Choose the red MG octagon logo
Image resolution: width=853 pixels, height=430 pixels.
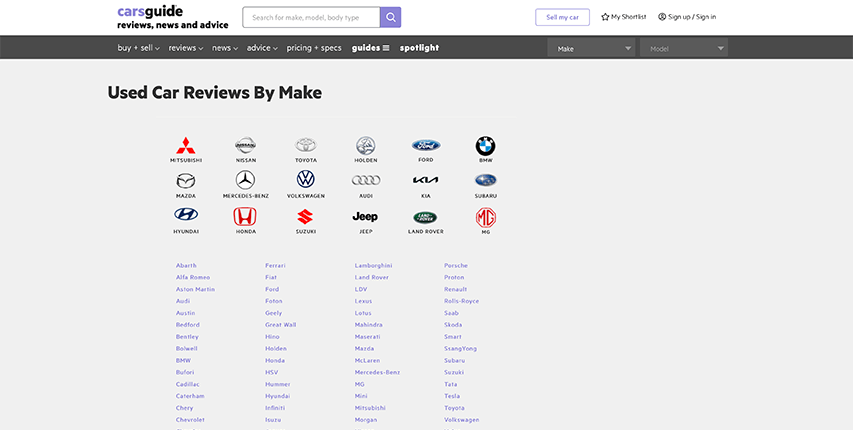(x=486, y=218)
